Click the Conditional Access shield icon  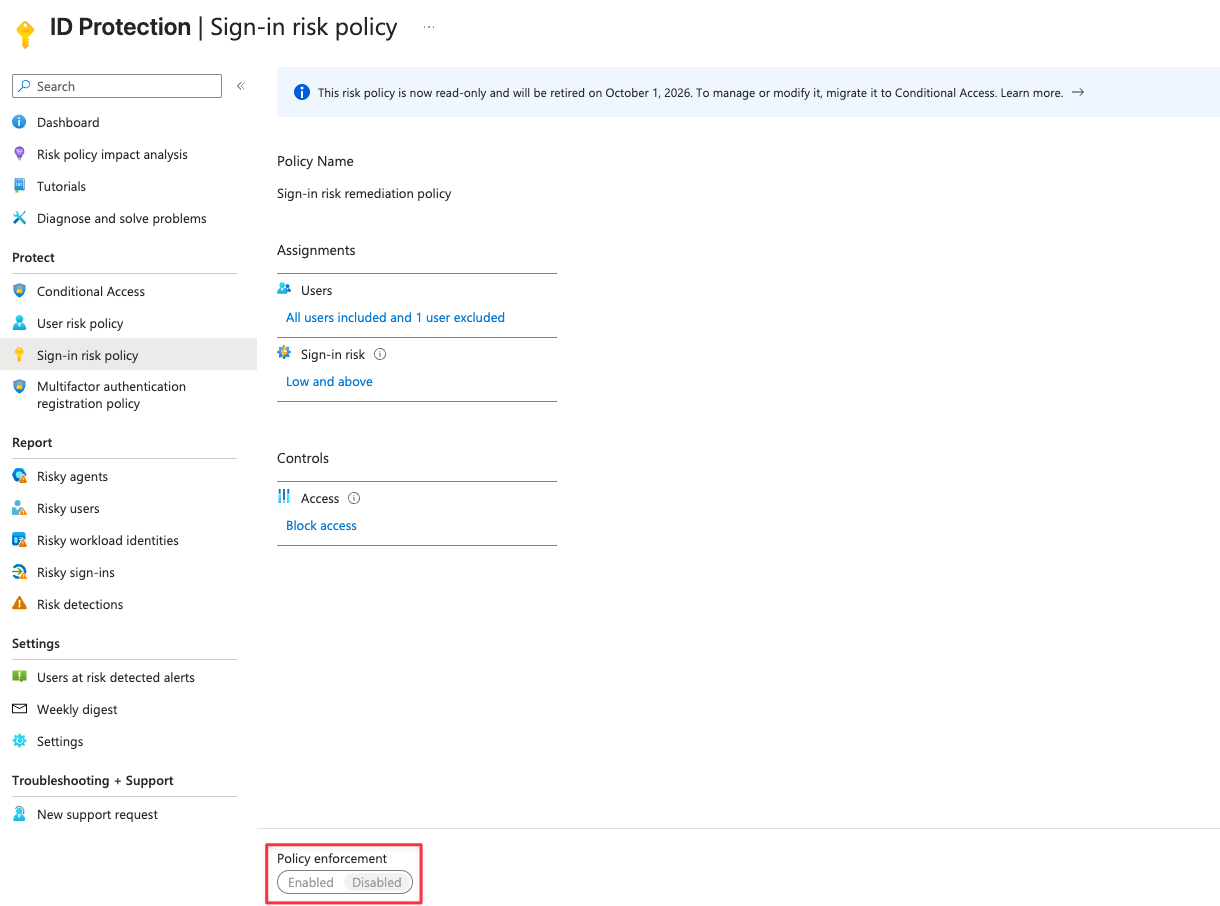[19, 291]
